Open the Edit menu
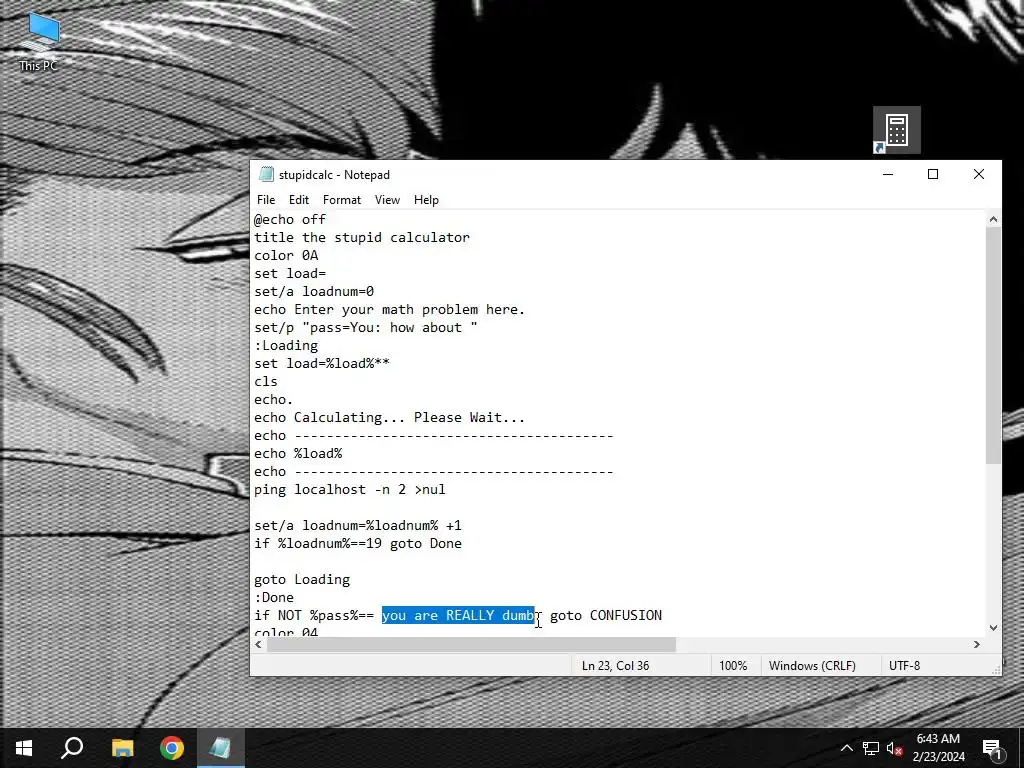The width and height of the screenshot is (1024, 768). pyautogui.click(x=299, y=200)
